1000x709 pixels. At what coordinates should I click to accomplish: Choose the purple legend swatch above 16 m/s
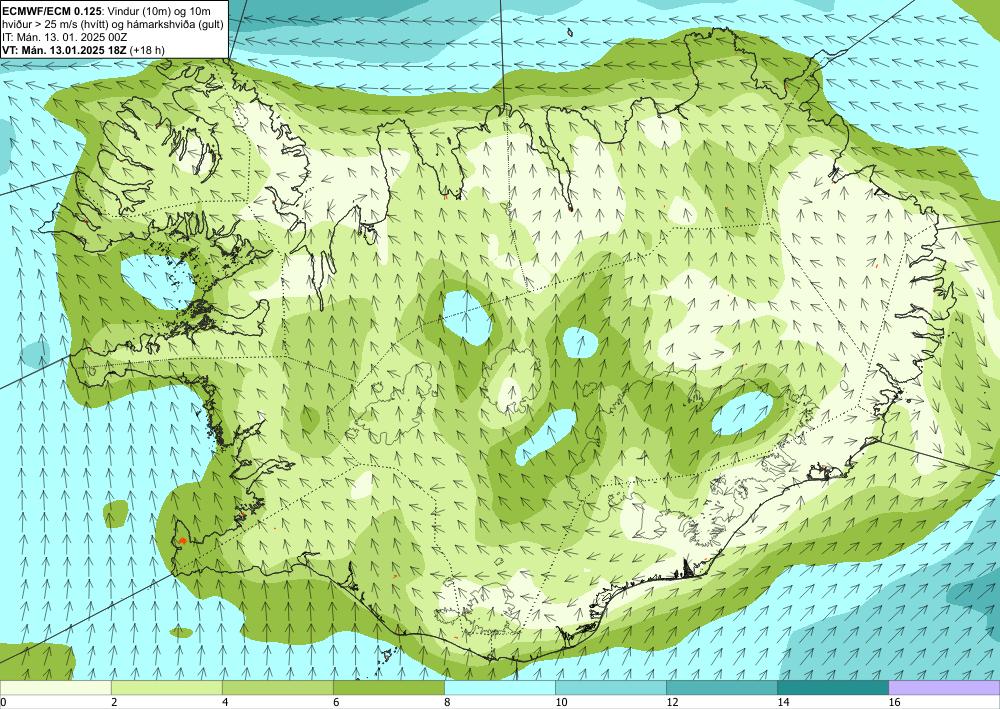pos(944,687)
